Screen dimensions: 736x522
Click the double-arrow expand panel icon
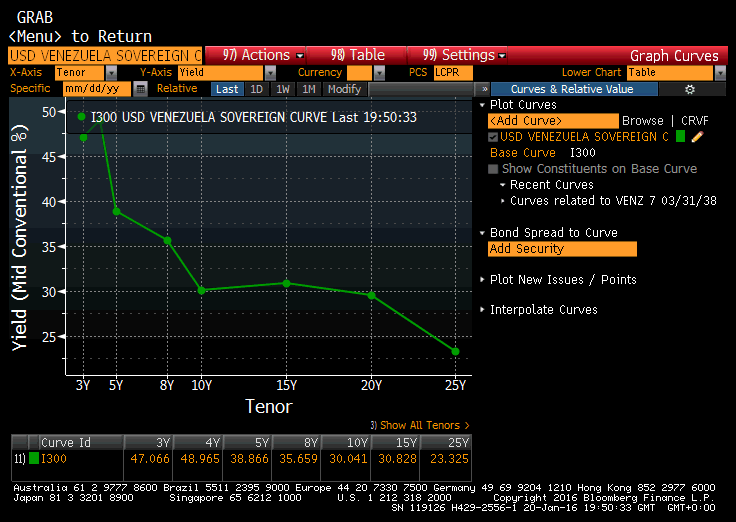coord(484,89)
